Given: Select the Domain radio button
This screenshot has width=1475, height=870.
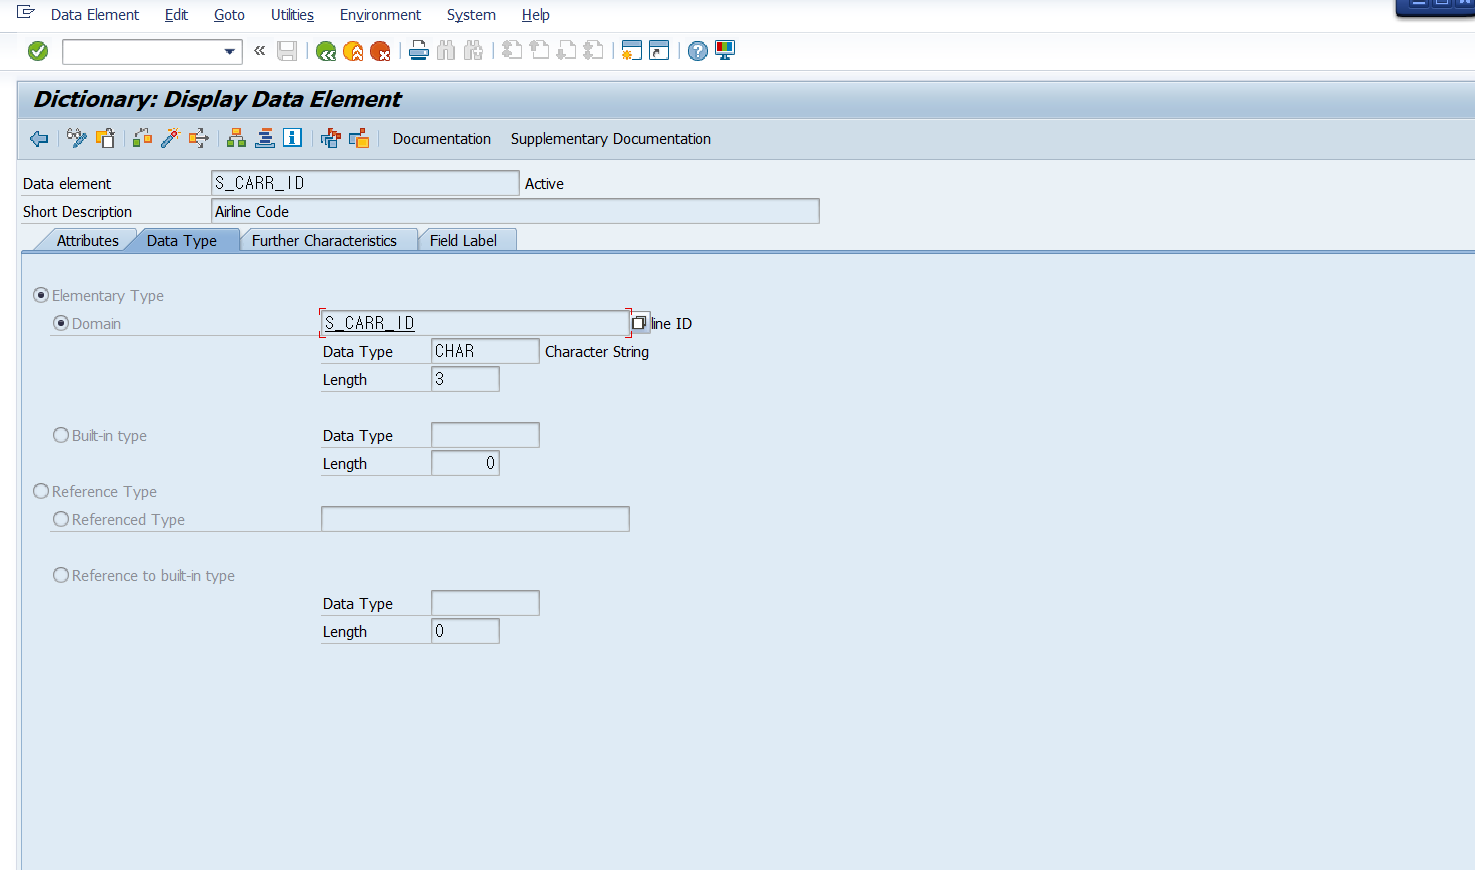Looking at the screenshot, I should [x=61, y=323].
